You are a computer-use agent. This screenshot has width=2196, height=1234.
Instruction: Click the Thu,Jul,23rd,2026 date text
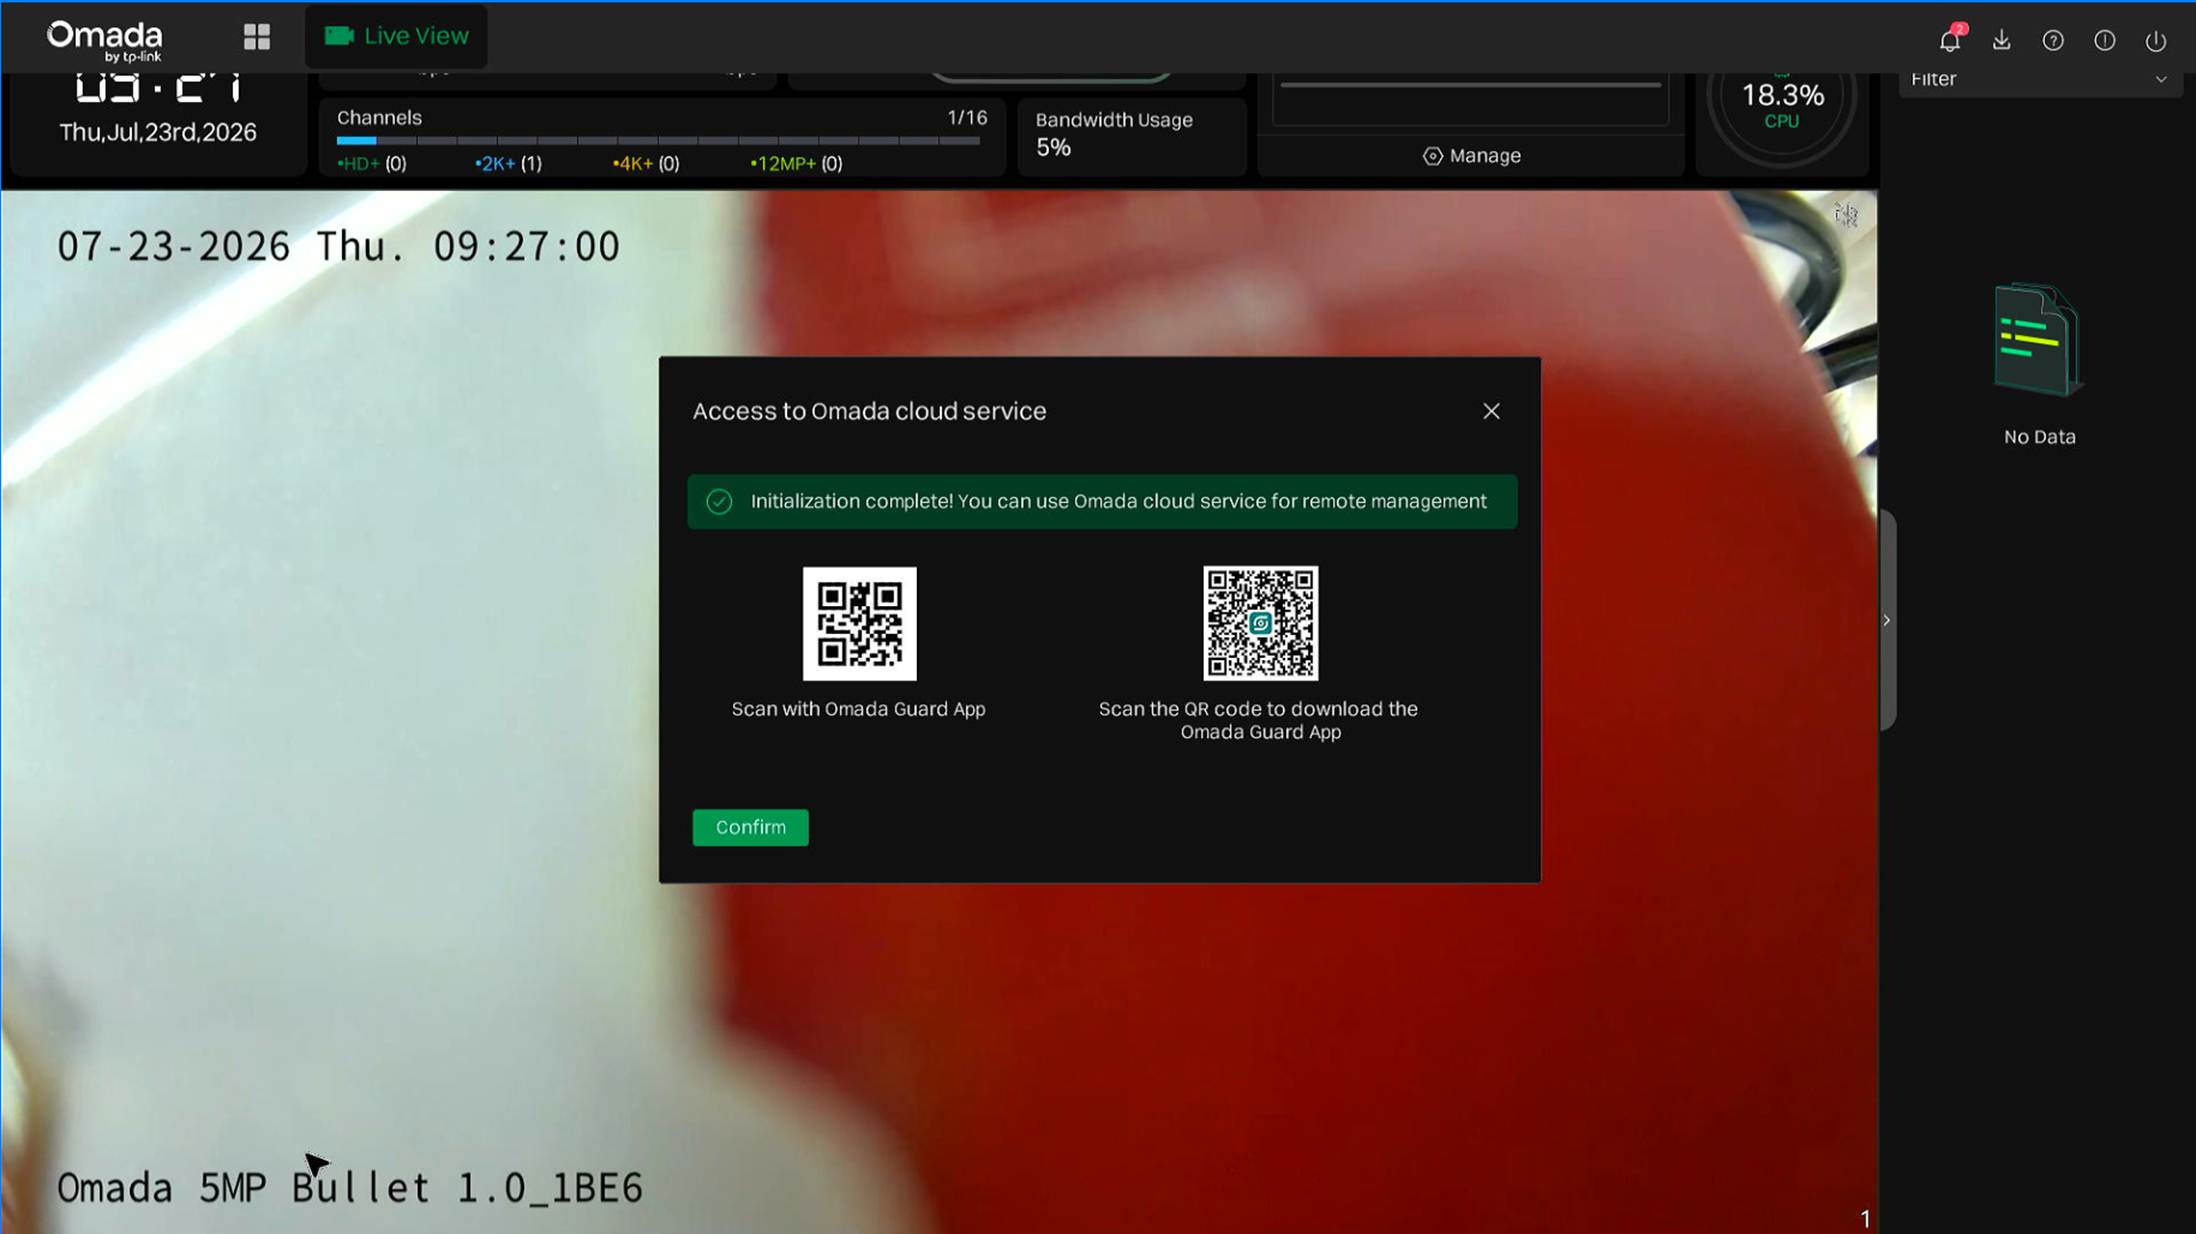[158, 132]
